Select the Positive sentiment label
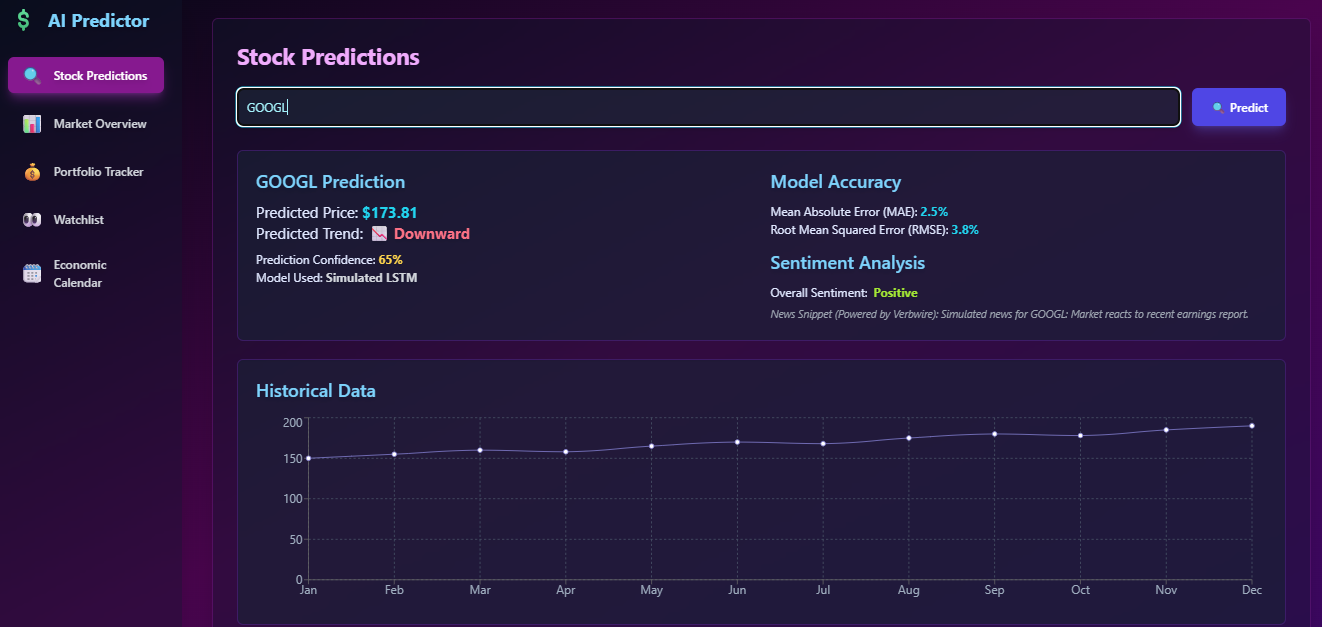This screenshot has height=627, width=1322. [895, 292]
